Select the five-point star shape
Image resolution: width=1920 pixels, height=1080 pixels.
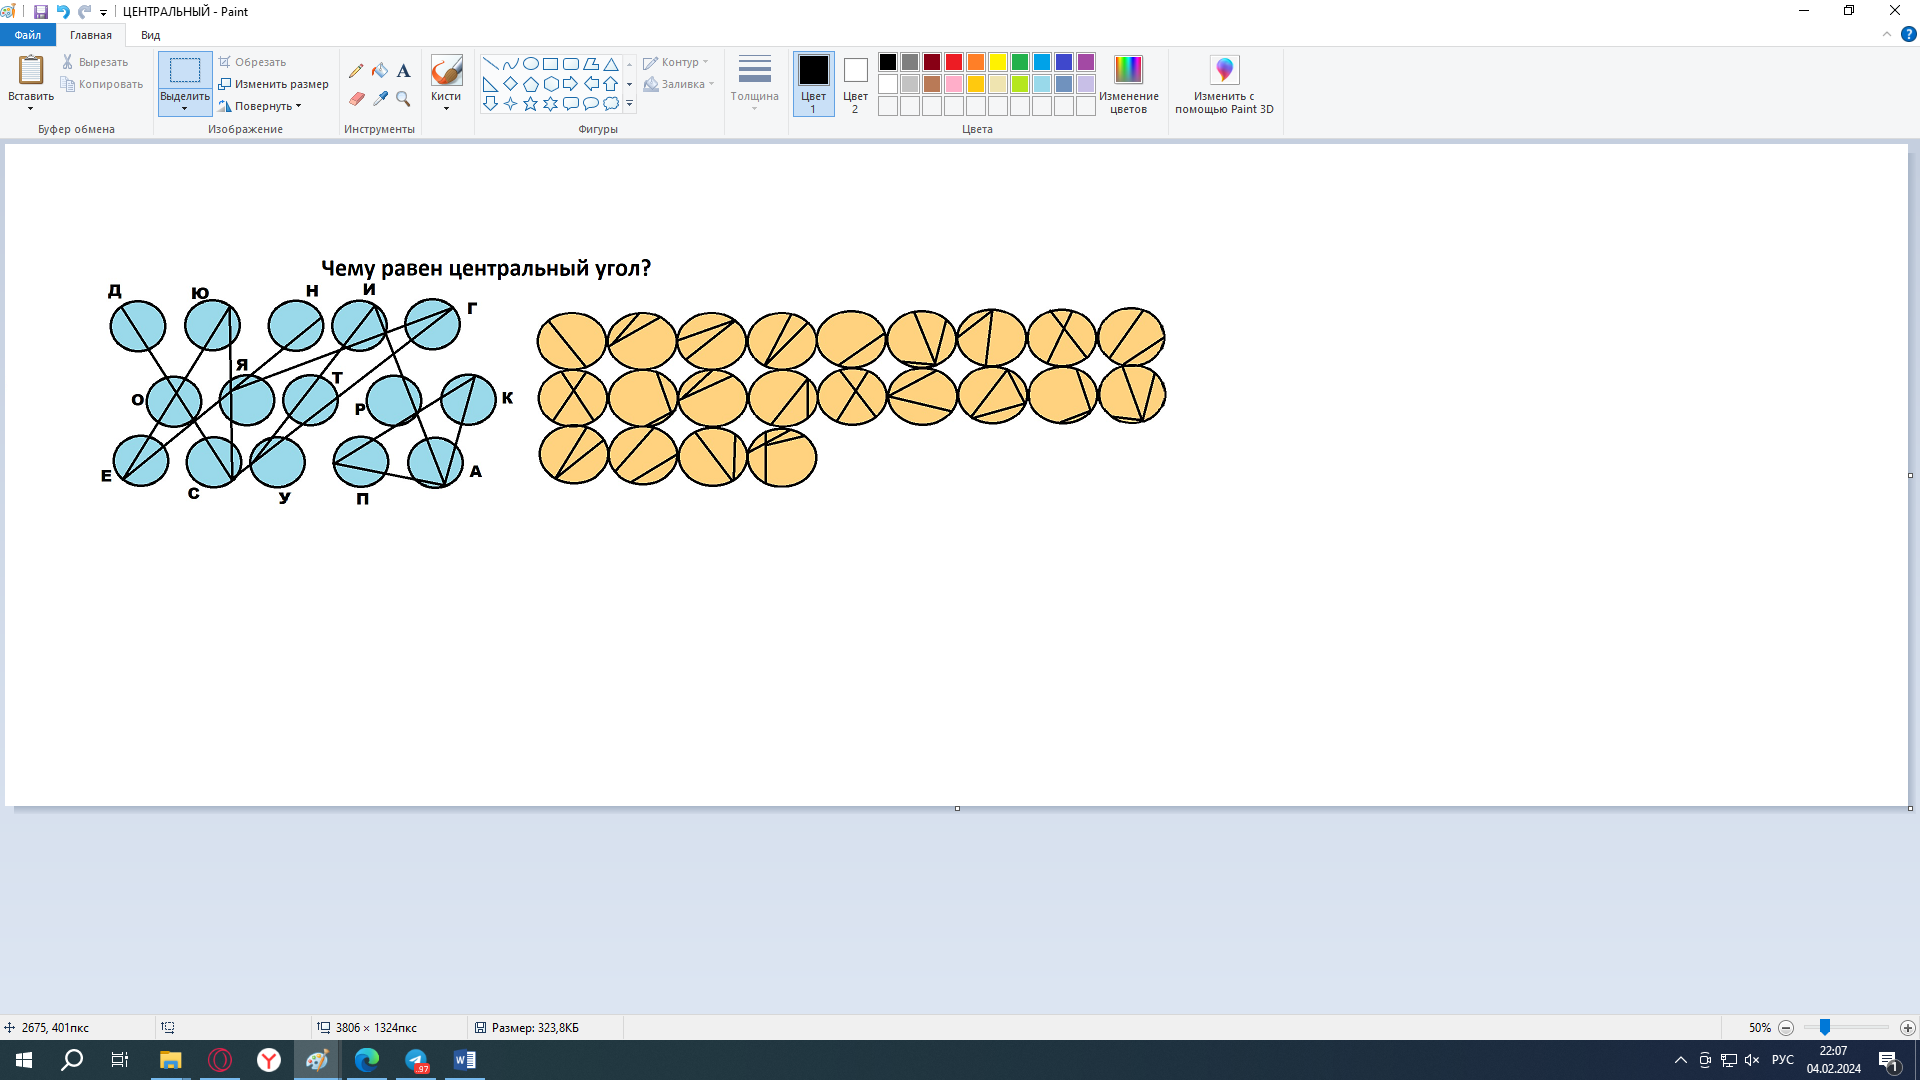(530, 104)
